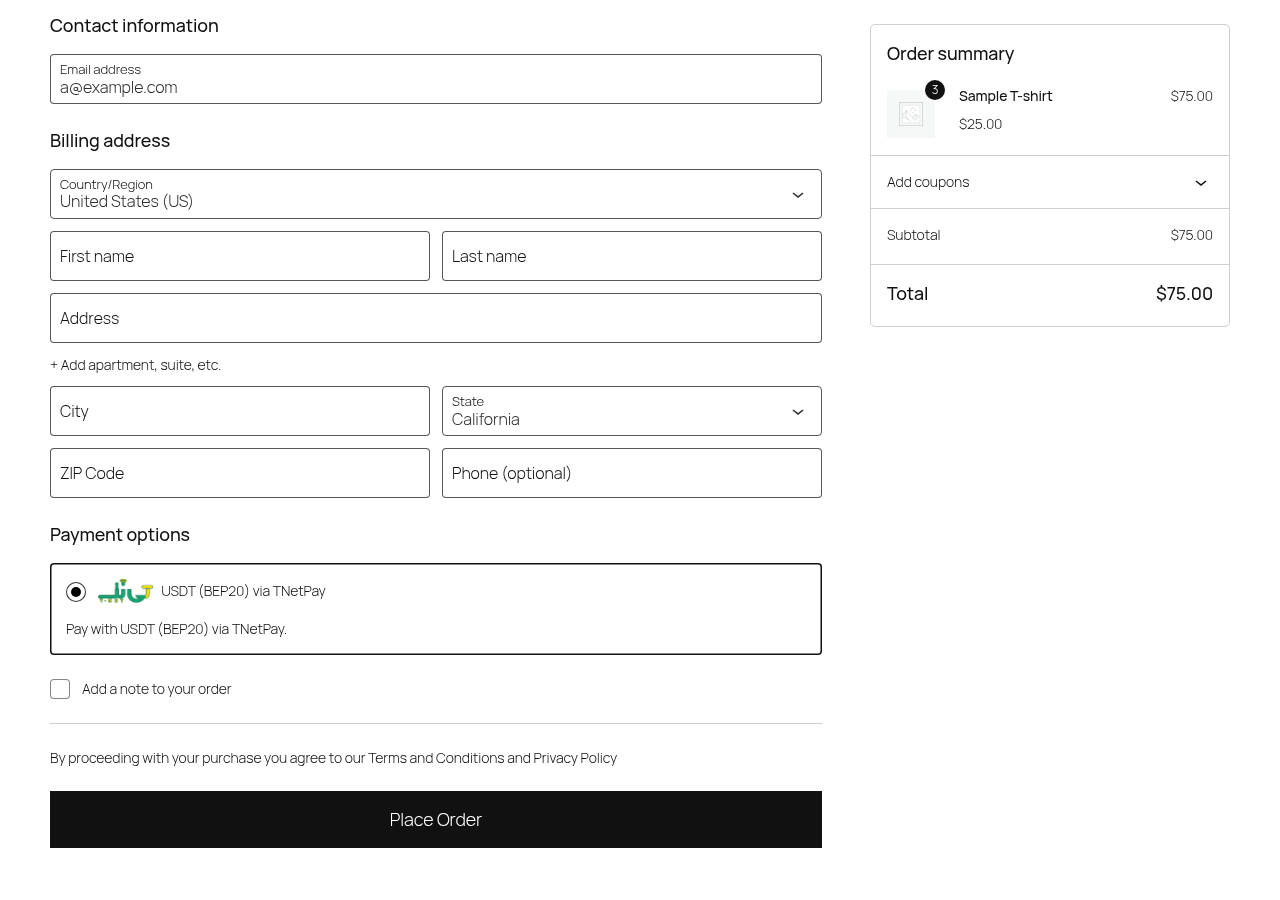Focus the Phone (optional) field
The height and width of the screenshot is (900, 1280).
tap(632, 473)
